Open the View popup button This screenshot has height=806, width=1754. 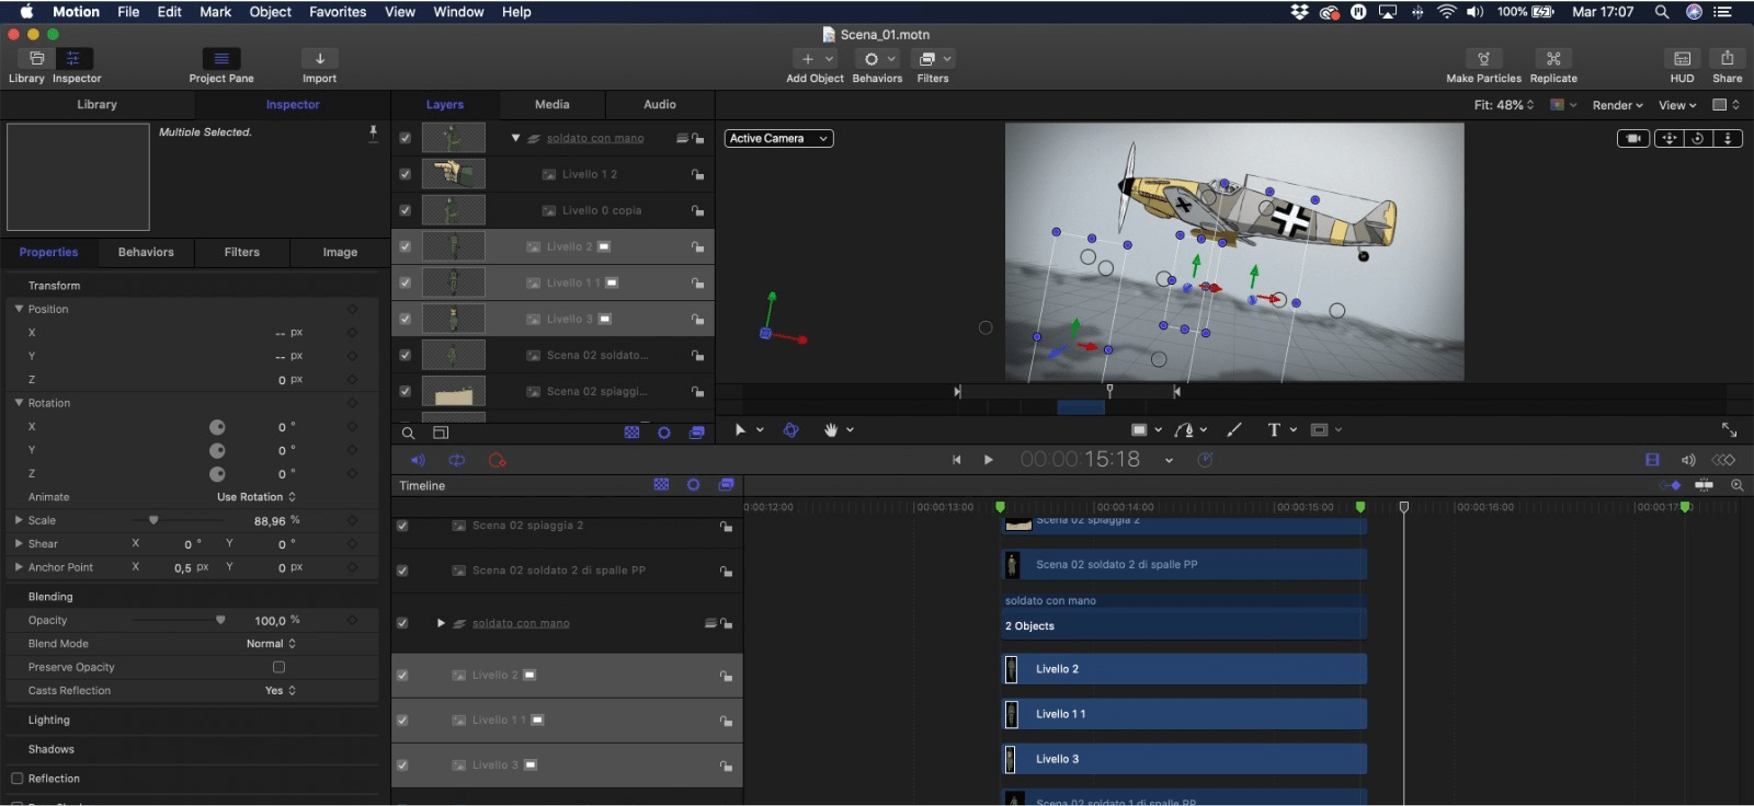[1677, 105]
